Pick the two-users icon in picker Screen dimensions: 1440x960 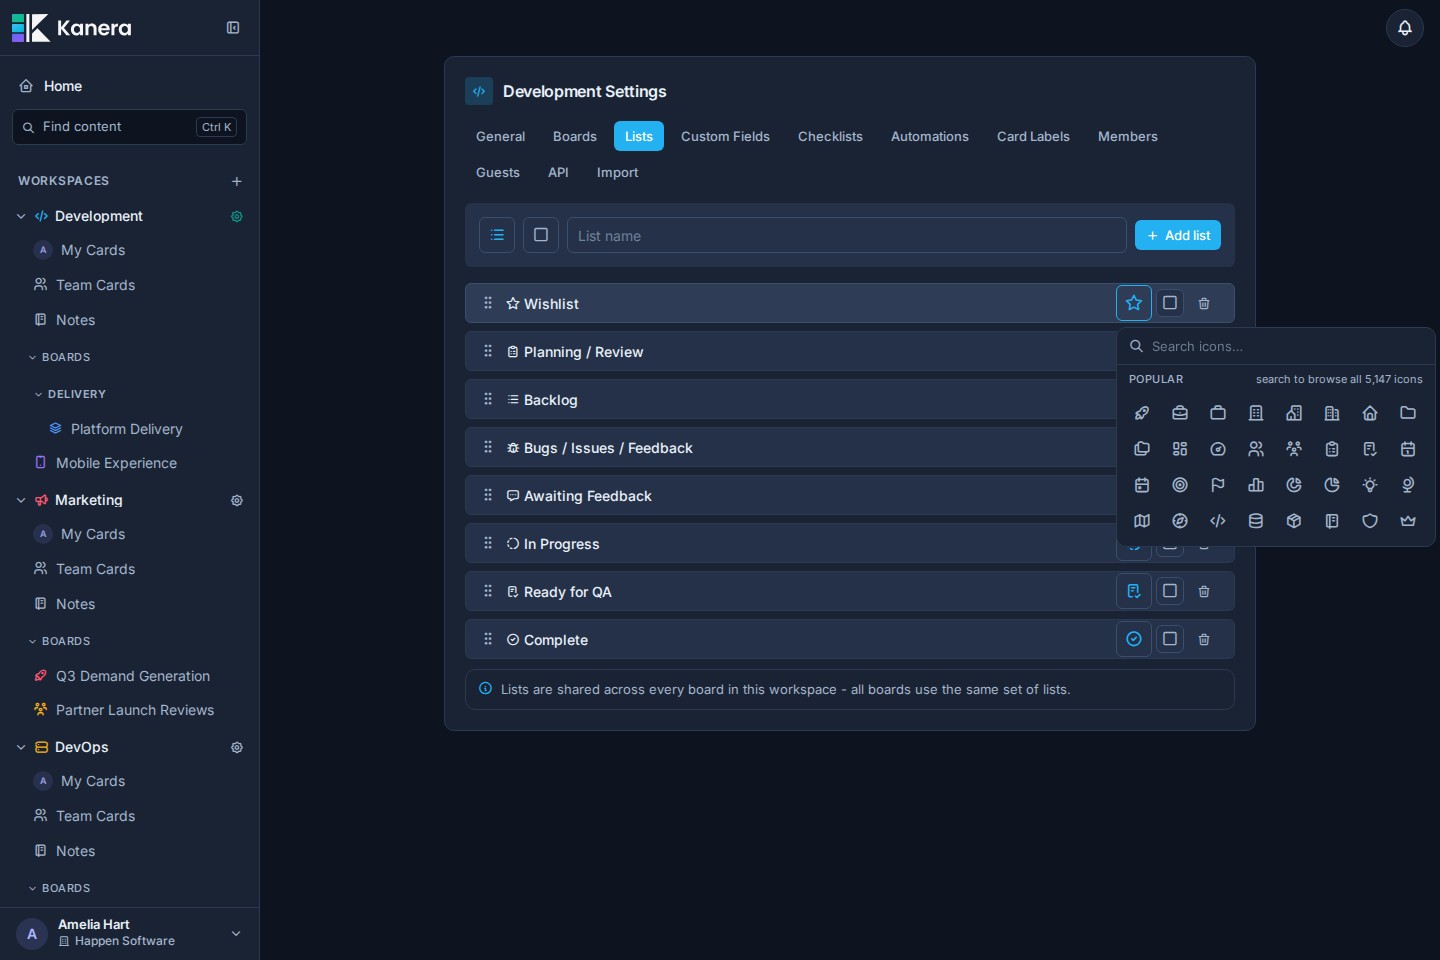[x=1256, y=449]
